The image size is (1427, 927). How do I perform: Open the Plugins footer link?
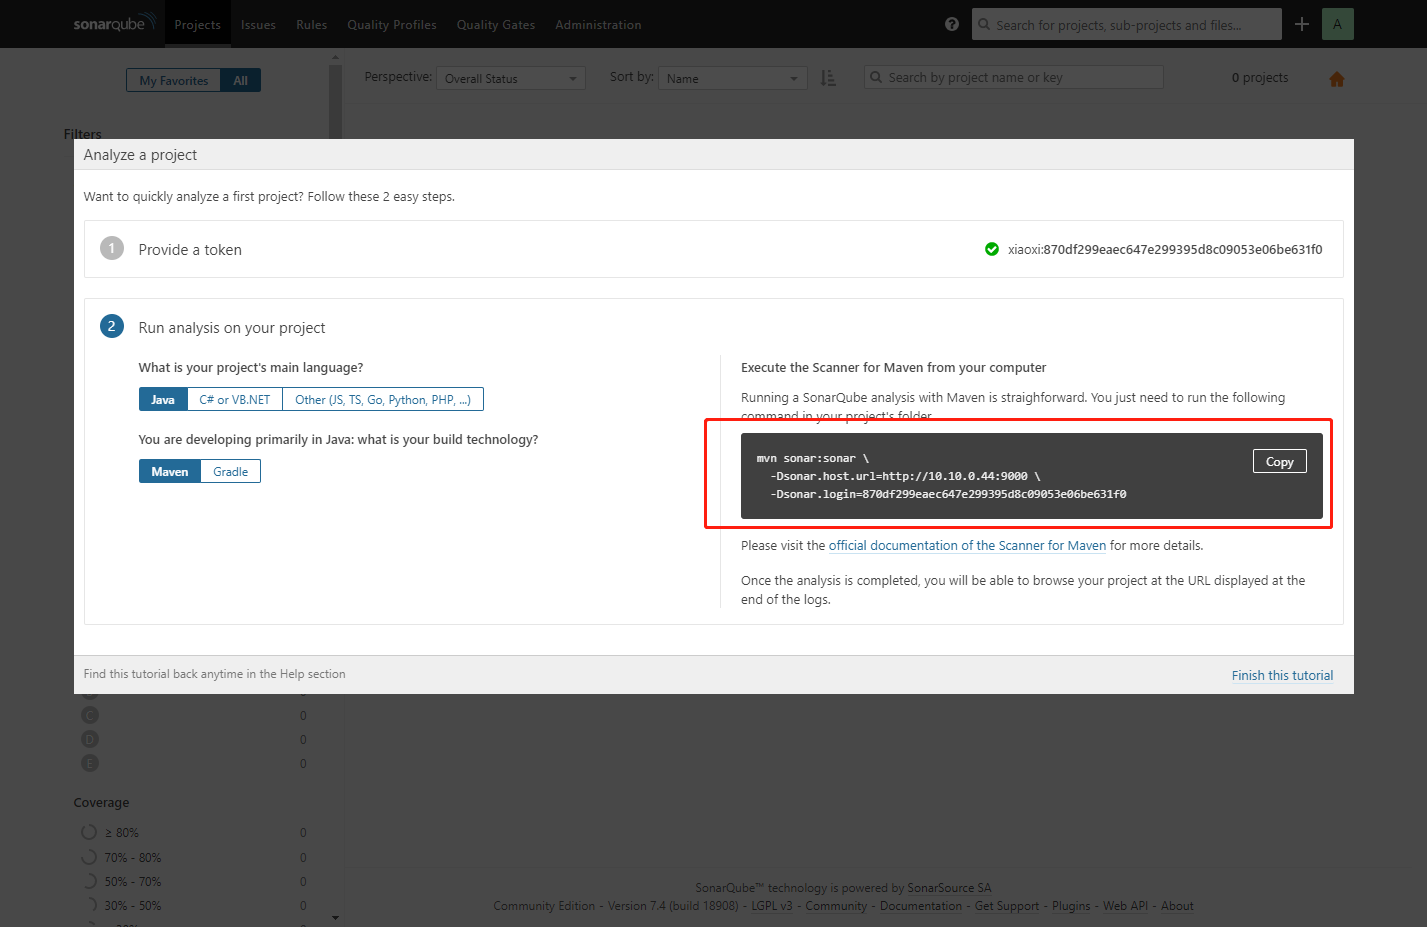pos(1071,906)
